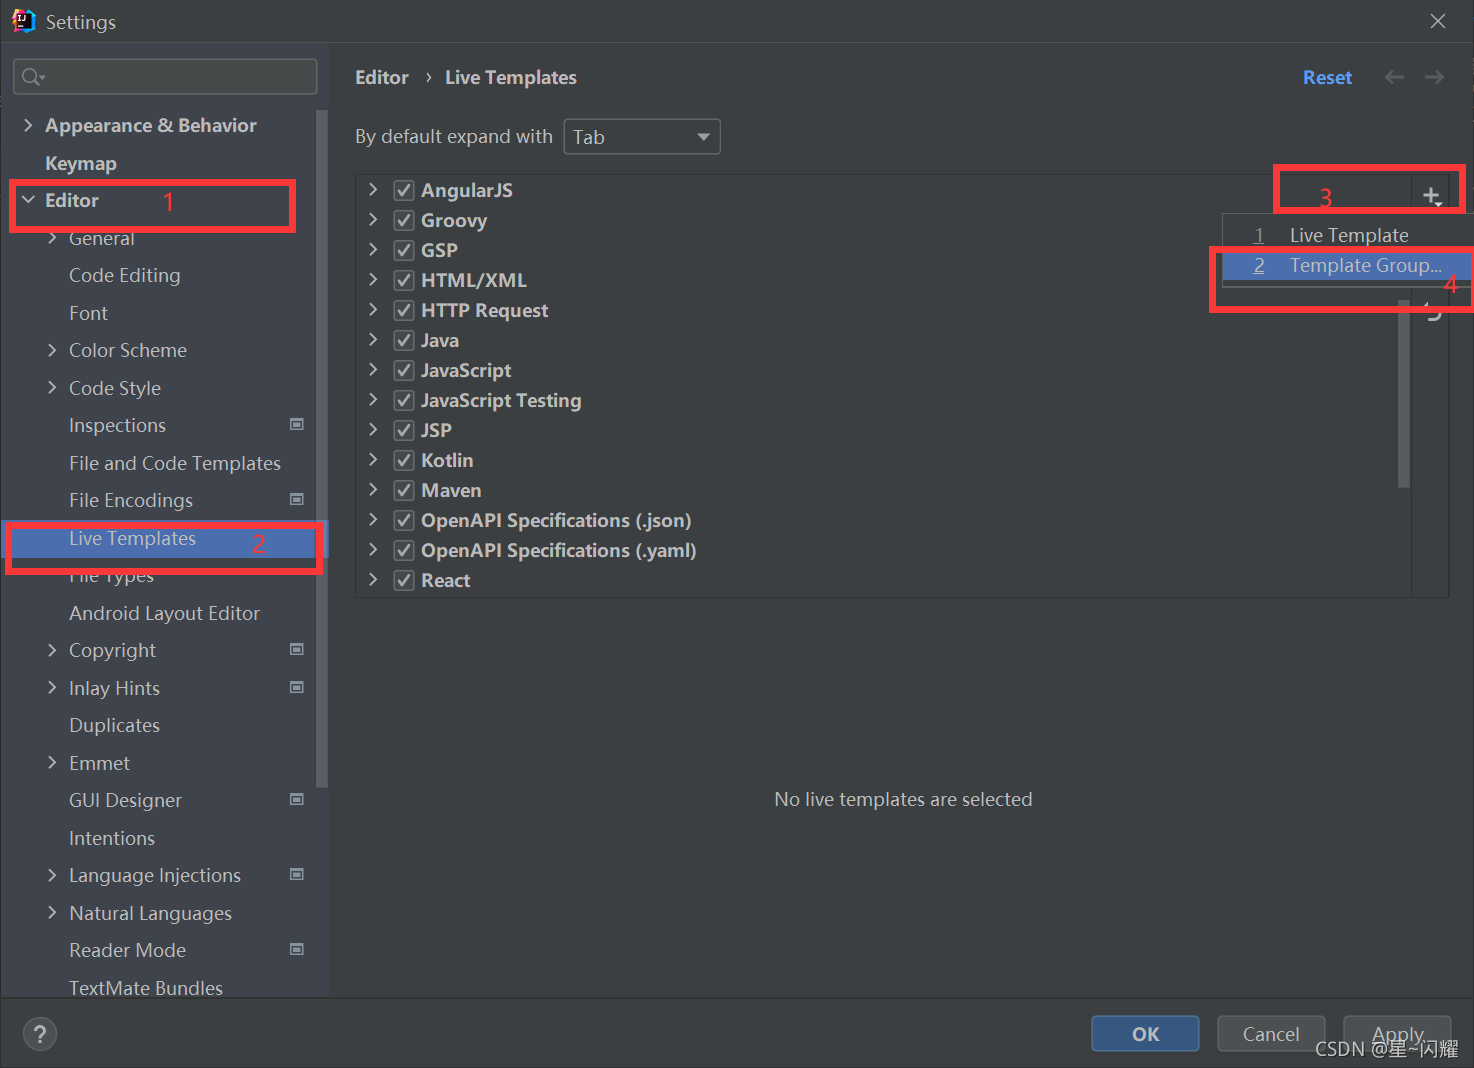Uncheck the JavaScript template group
The width and height of the screenshot is (1474, 1068).
tap(404, 370)
